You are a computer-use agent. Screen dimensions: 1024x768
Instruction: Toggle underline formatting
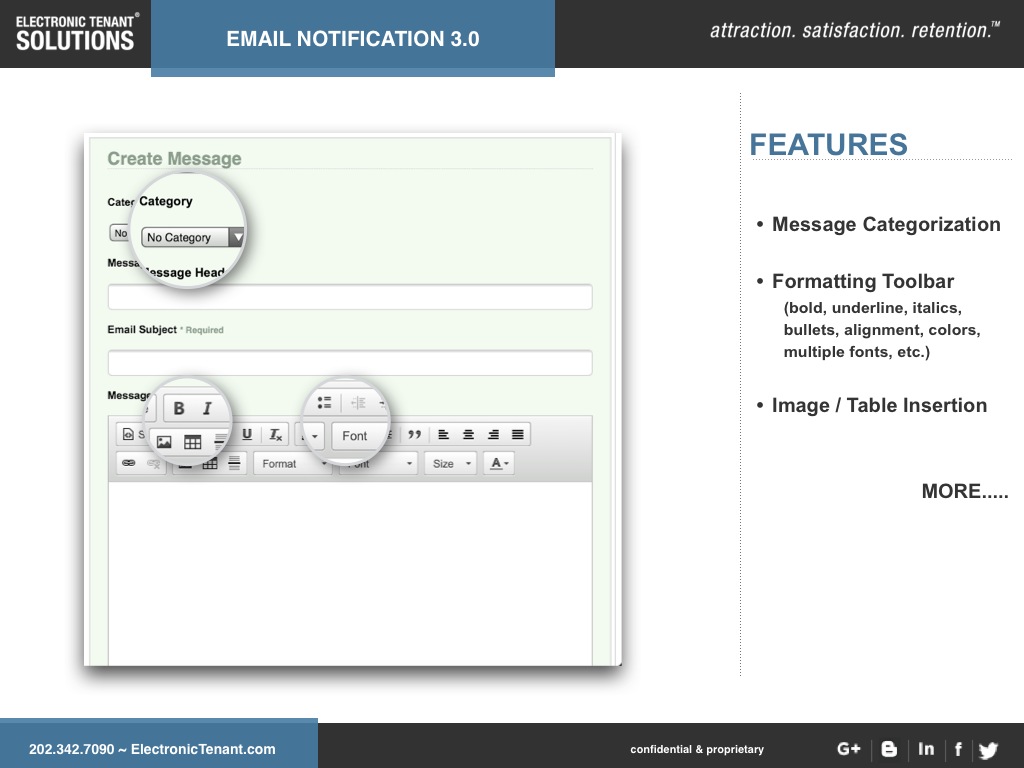(247, 434)
